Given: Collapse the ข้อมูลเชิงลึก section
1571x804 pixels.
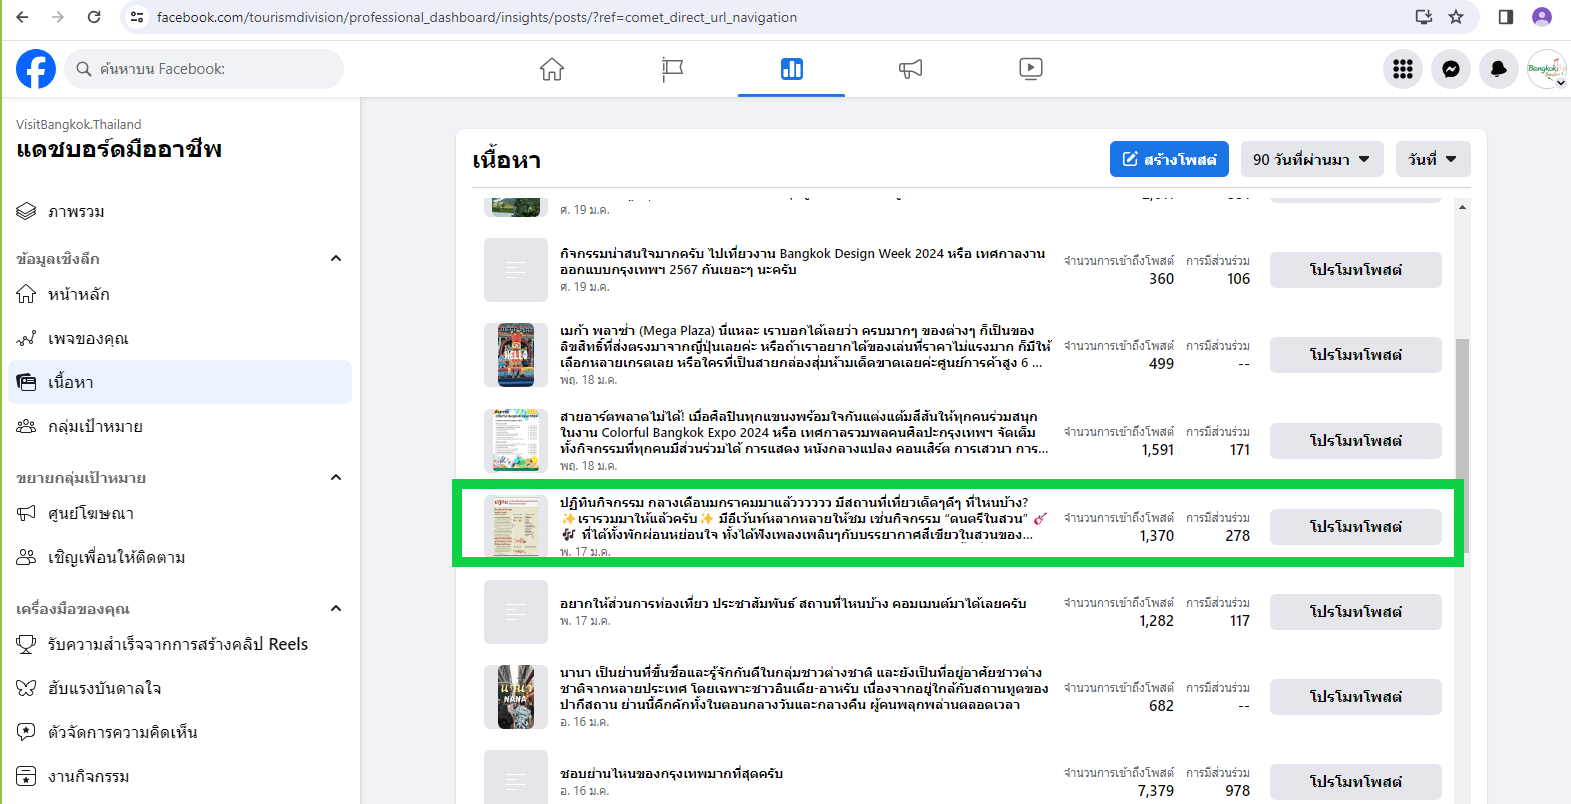Looking at the screenshot, I should 336,258.
